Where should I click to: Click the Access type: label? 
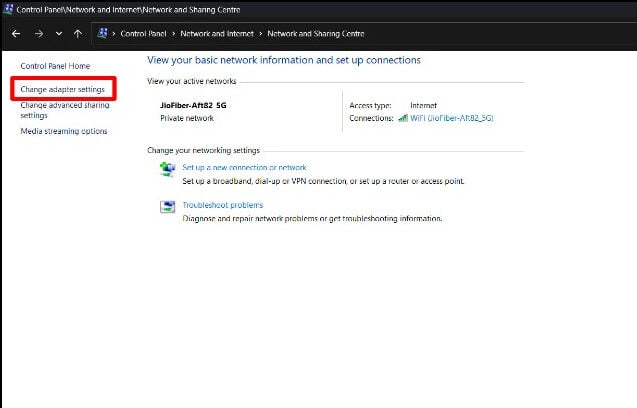click(x=370, y=105)
